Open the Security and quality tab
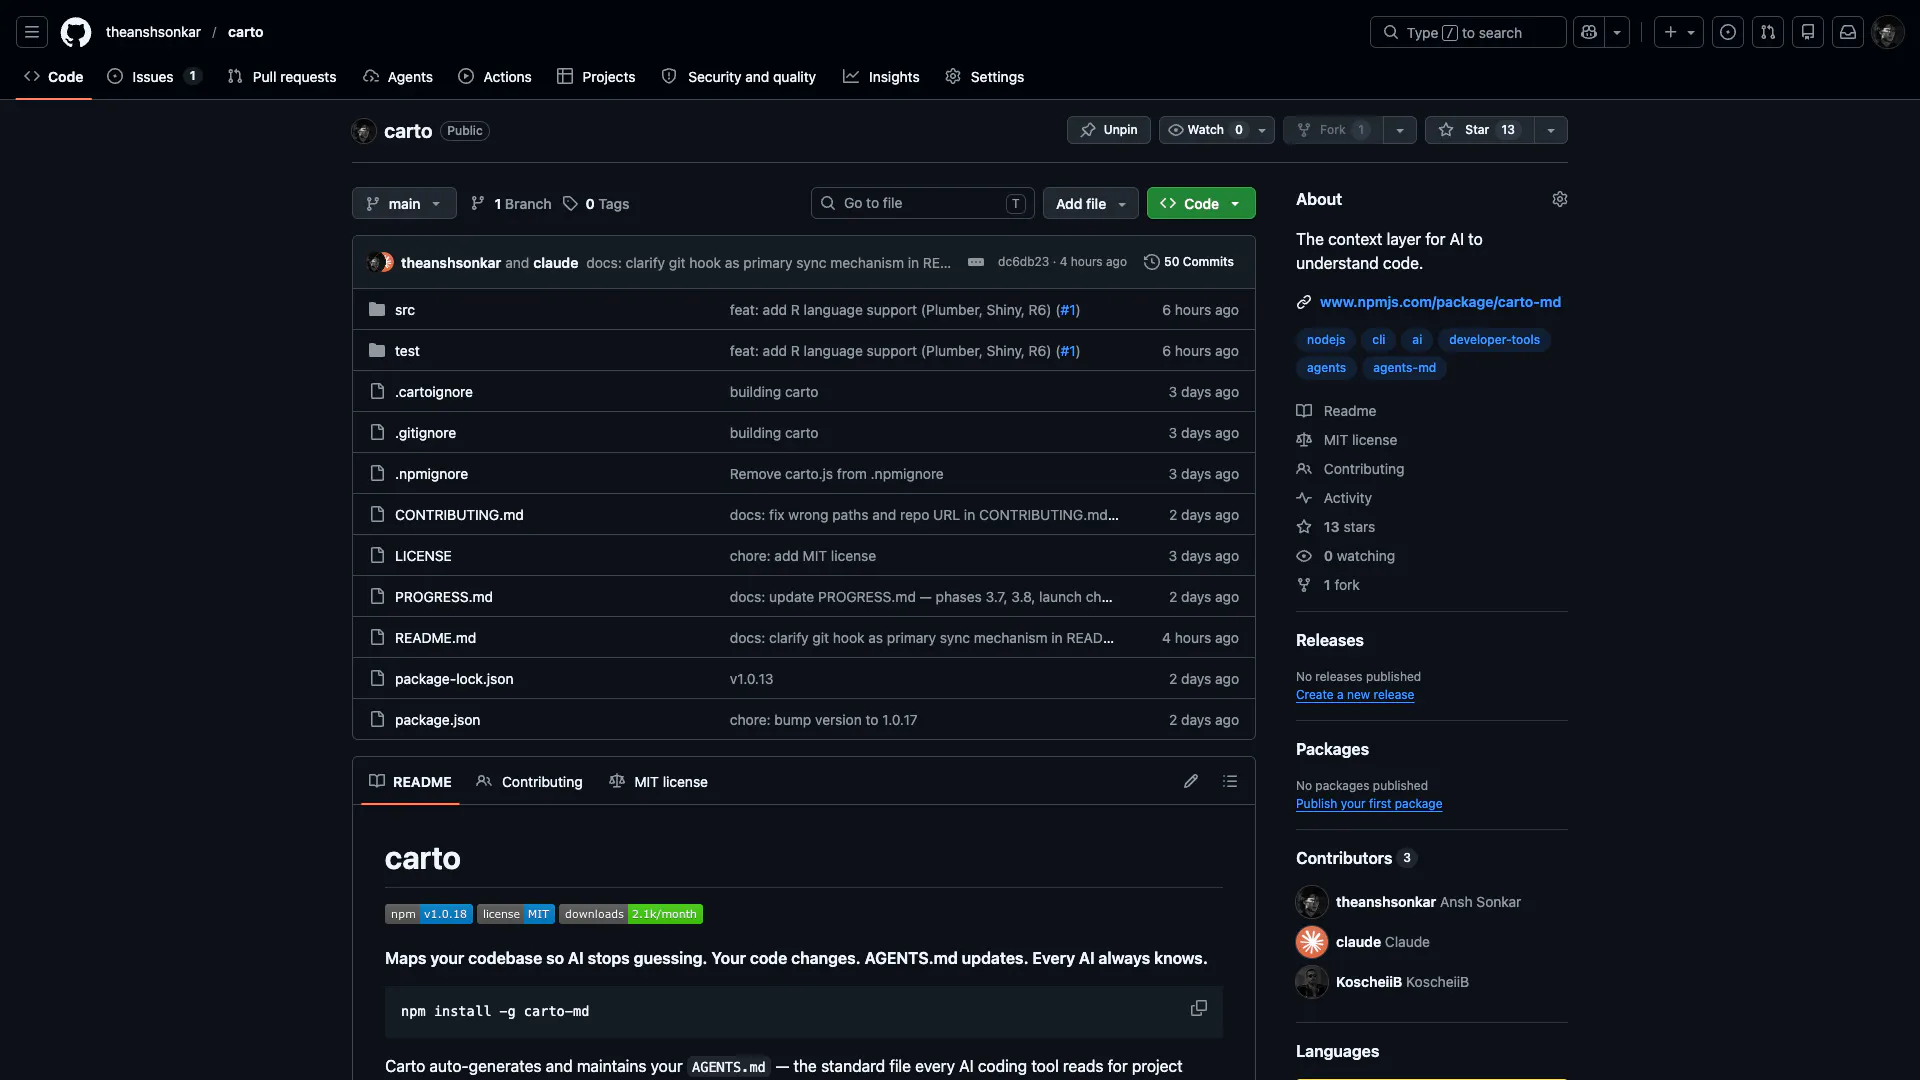1920x1080 pixels. click(x=739, y=76)
